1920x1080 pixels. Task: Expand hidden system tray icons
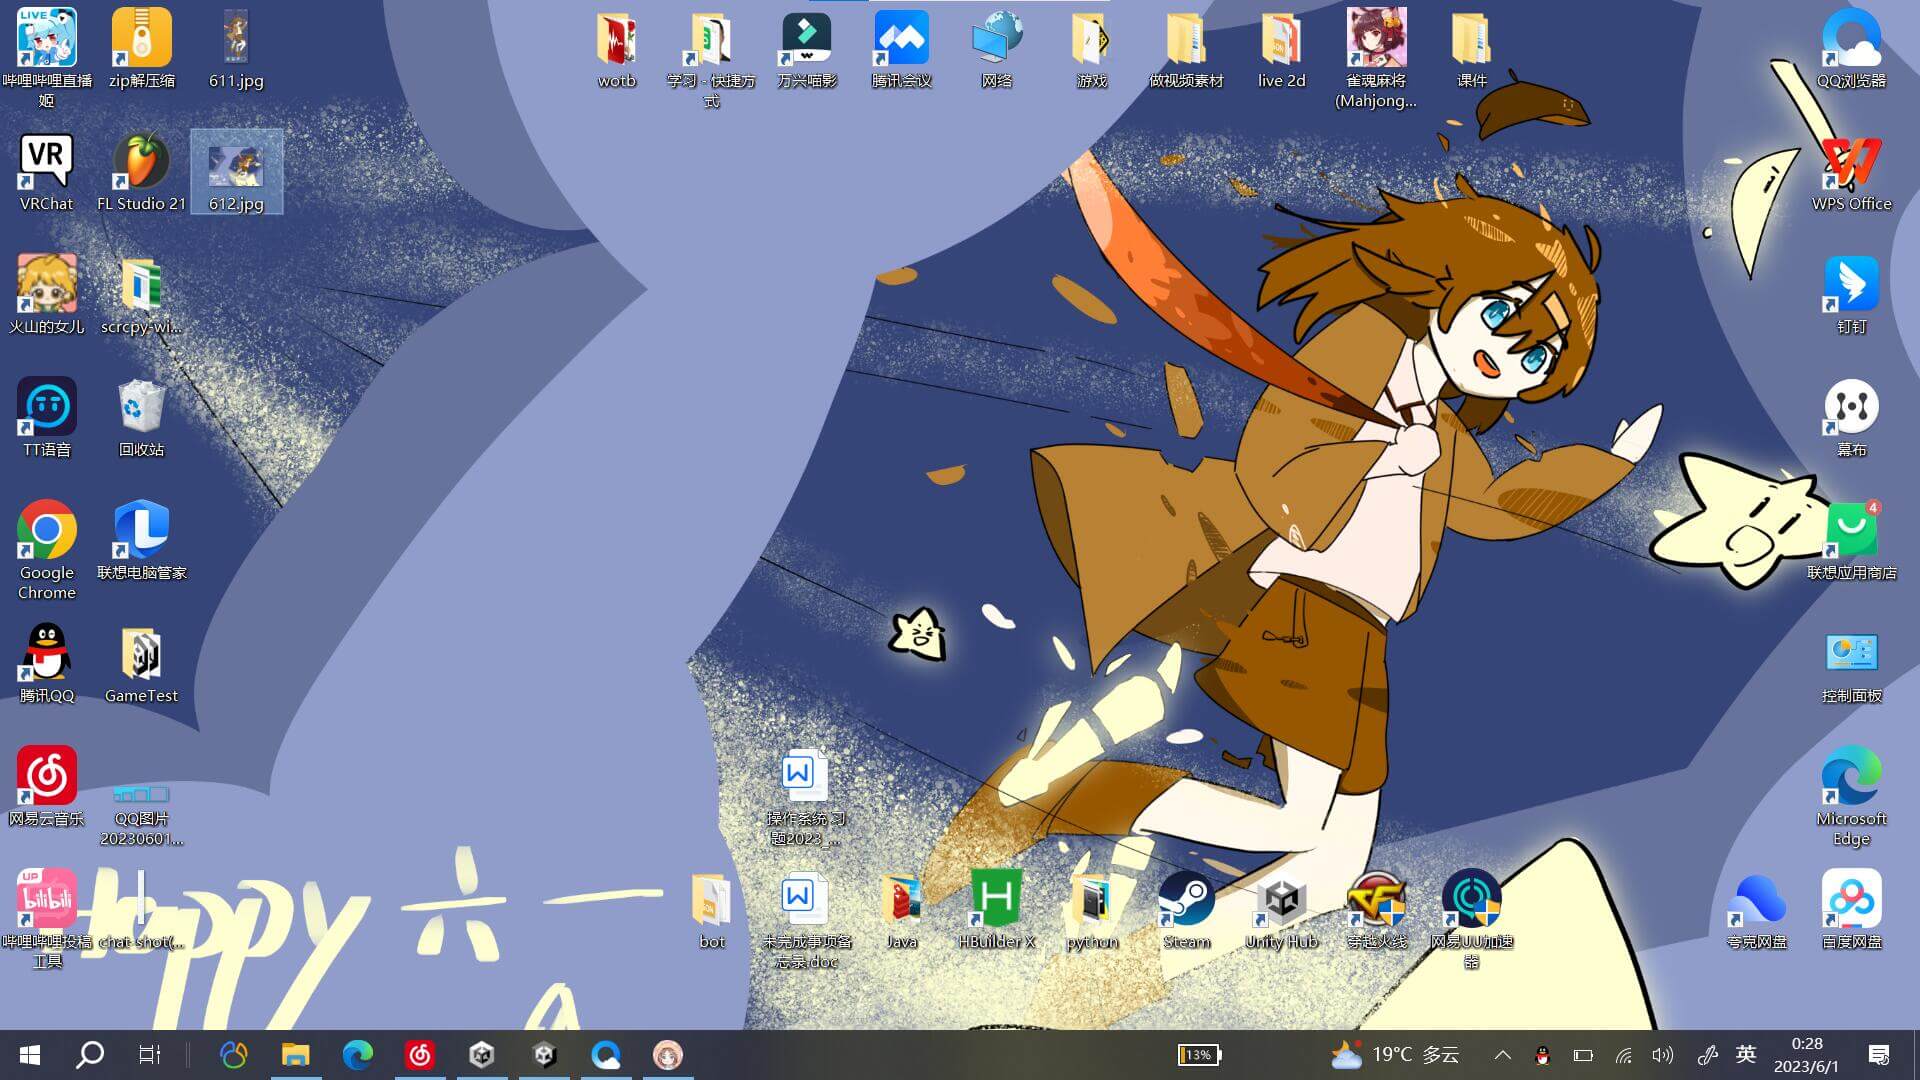pyautogui.click(x=1502, y=1055)
